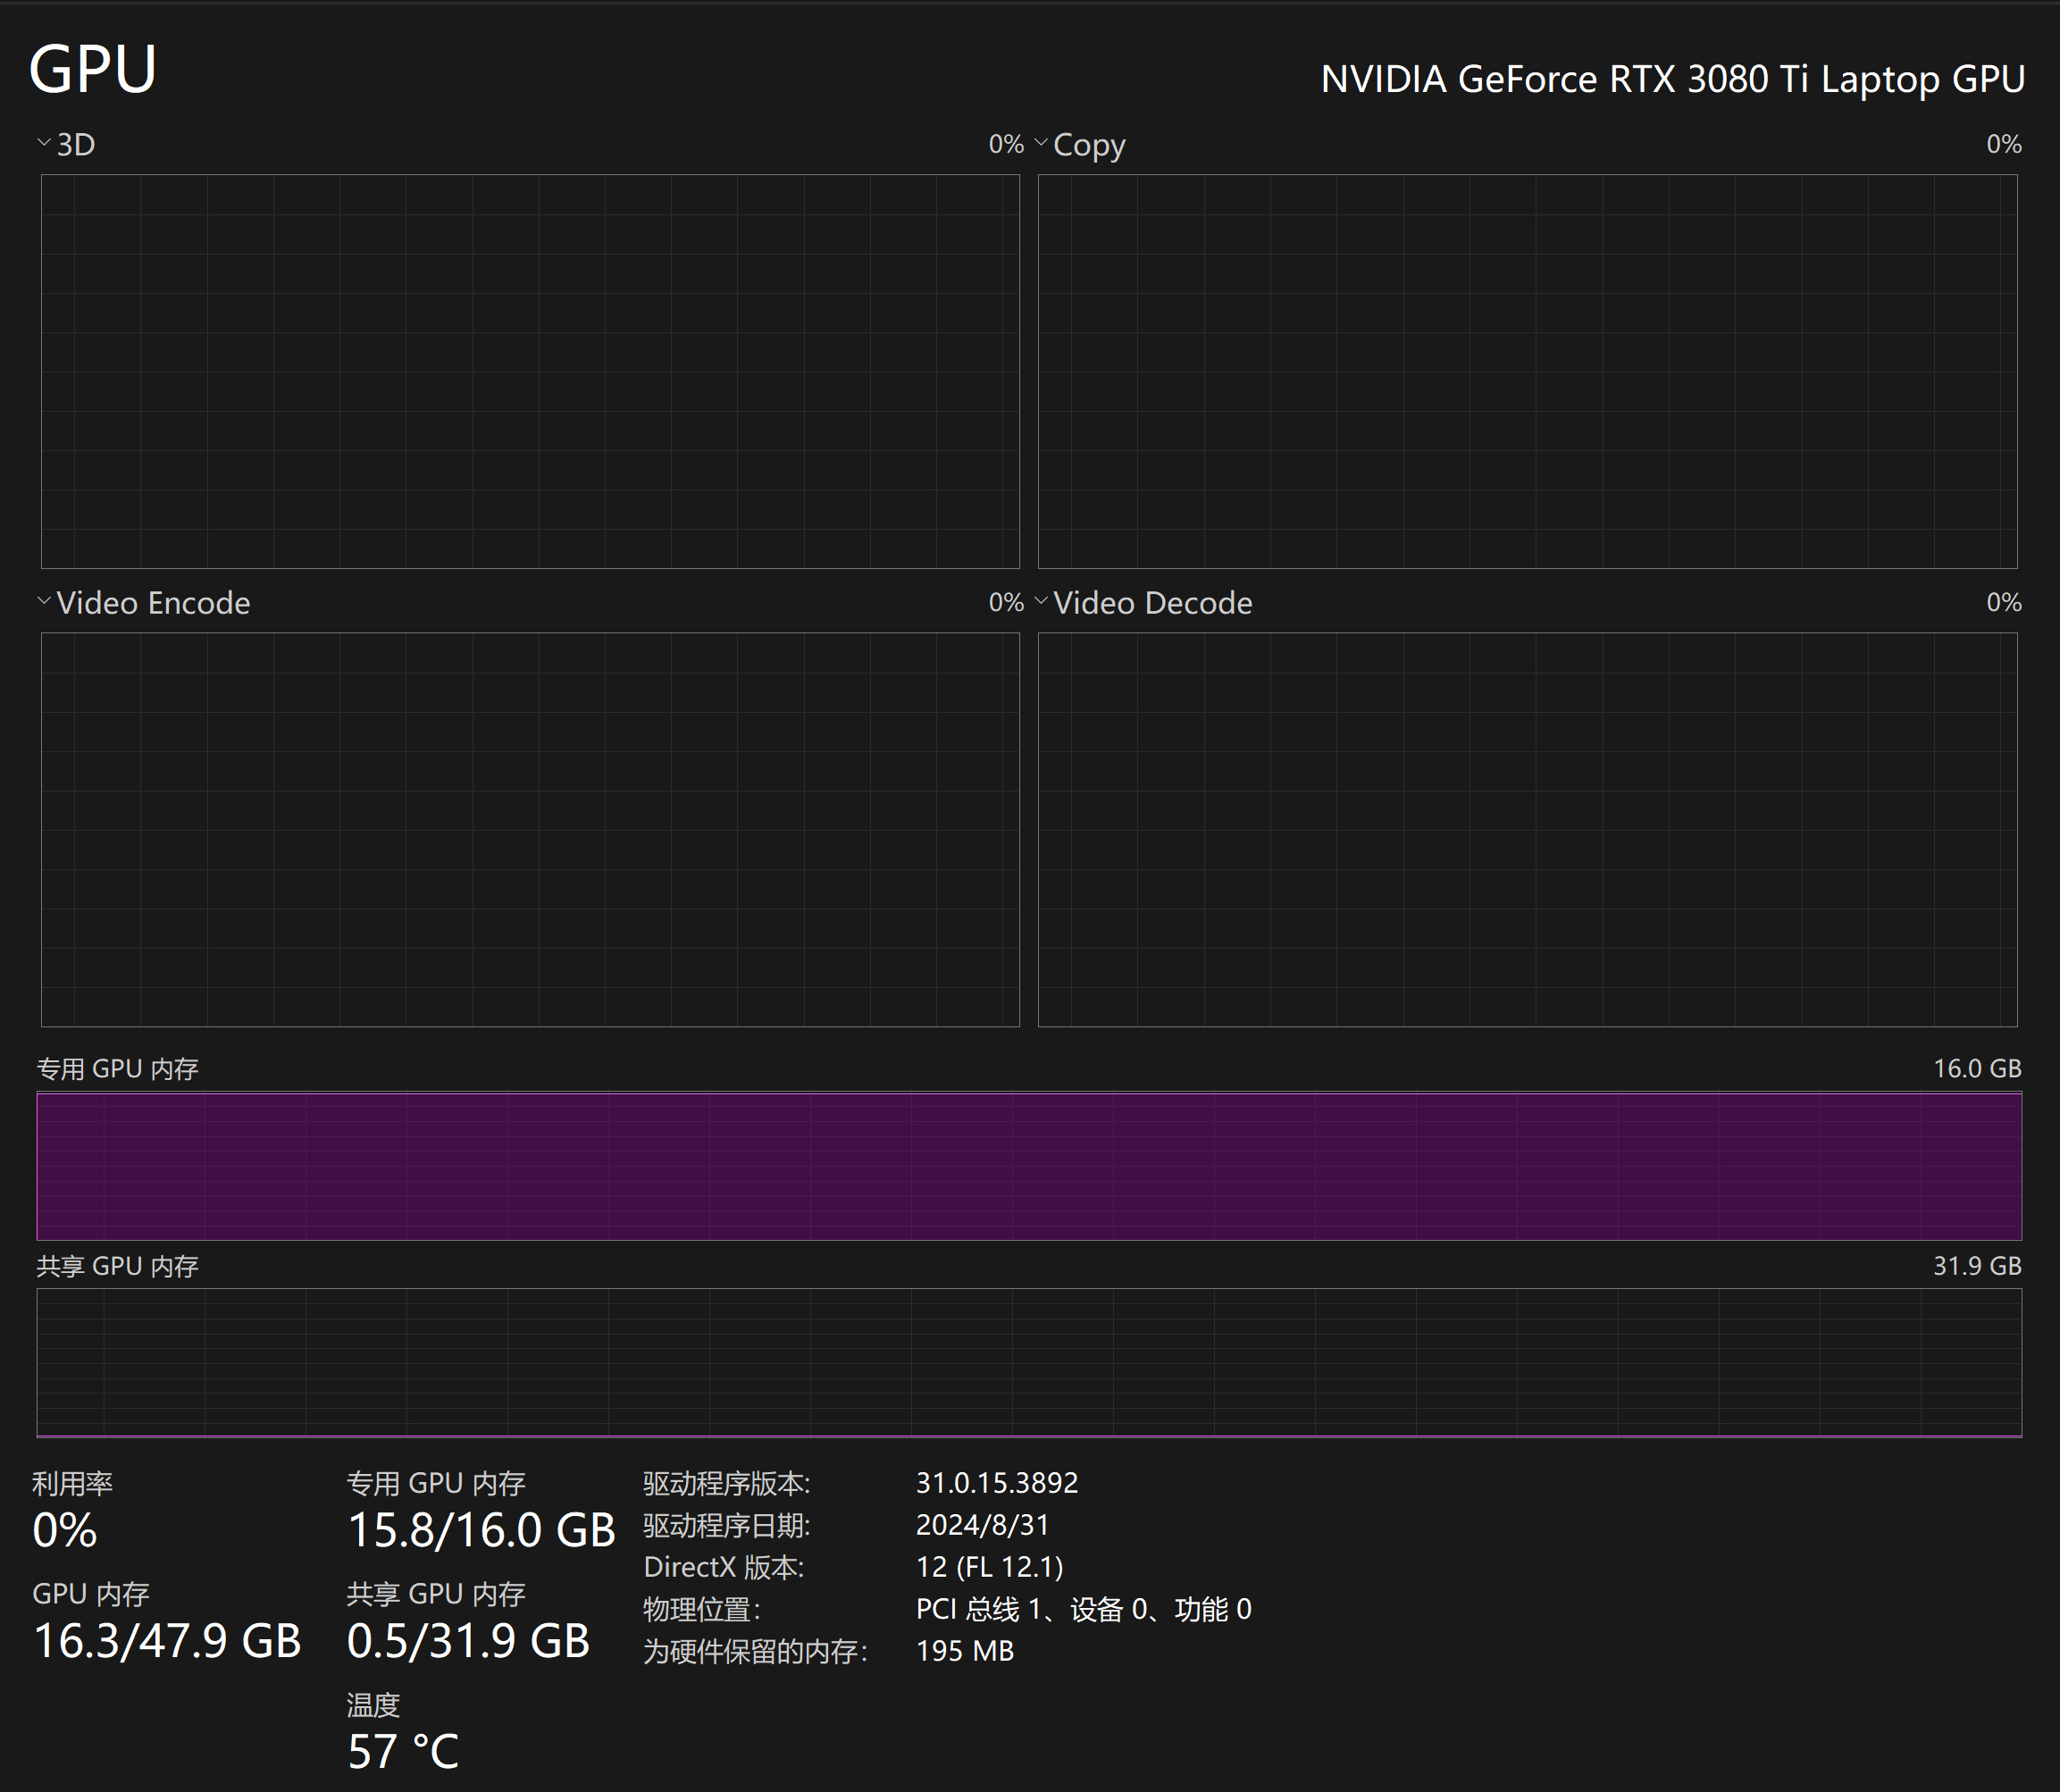The width and height of the screenshot is (2060, 1792).
Task: Click the 15.8/16.0 GB dedicated memory value
Action: click(481, 1530)
